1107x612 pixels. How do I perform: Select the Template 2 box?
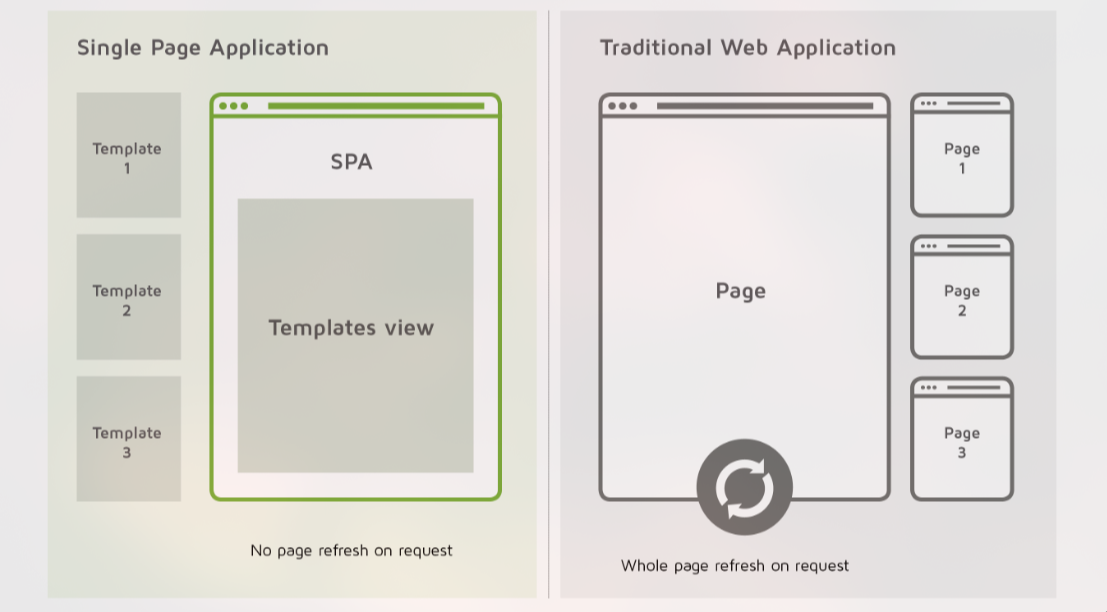(x=128, y=298)
